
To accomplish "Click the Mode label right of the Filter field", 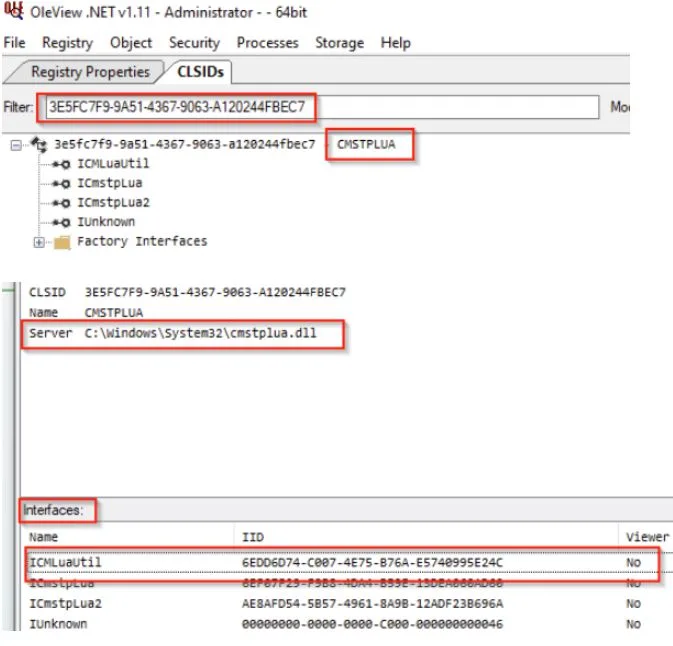I will pos(620,106).
